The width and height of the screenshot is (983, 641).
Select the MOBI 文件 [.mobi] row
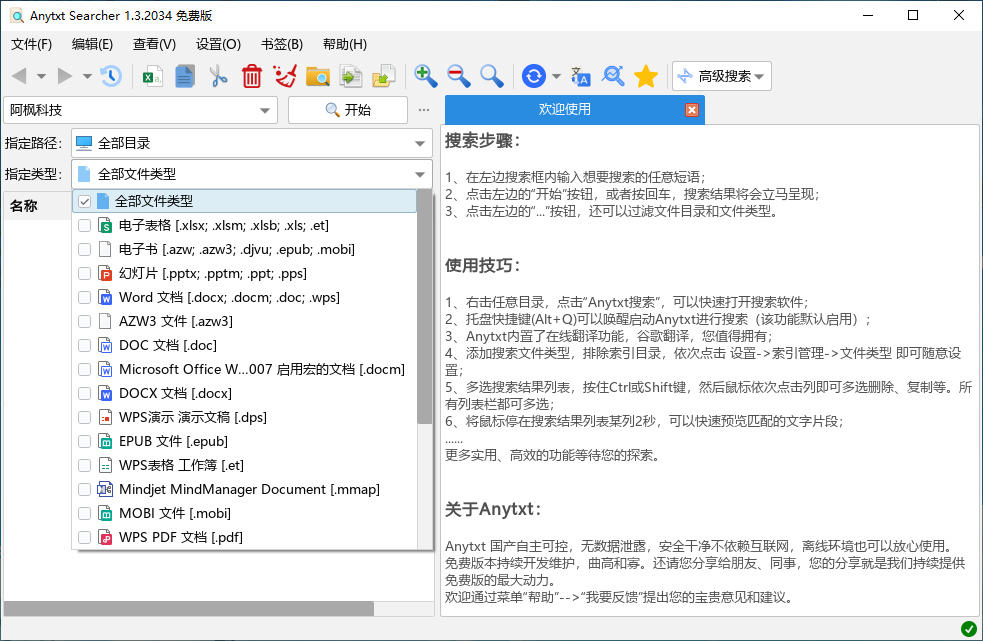(x=244, y=514)
